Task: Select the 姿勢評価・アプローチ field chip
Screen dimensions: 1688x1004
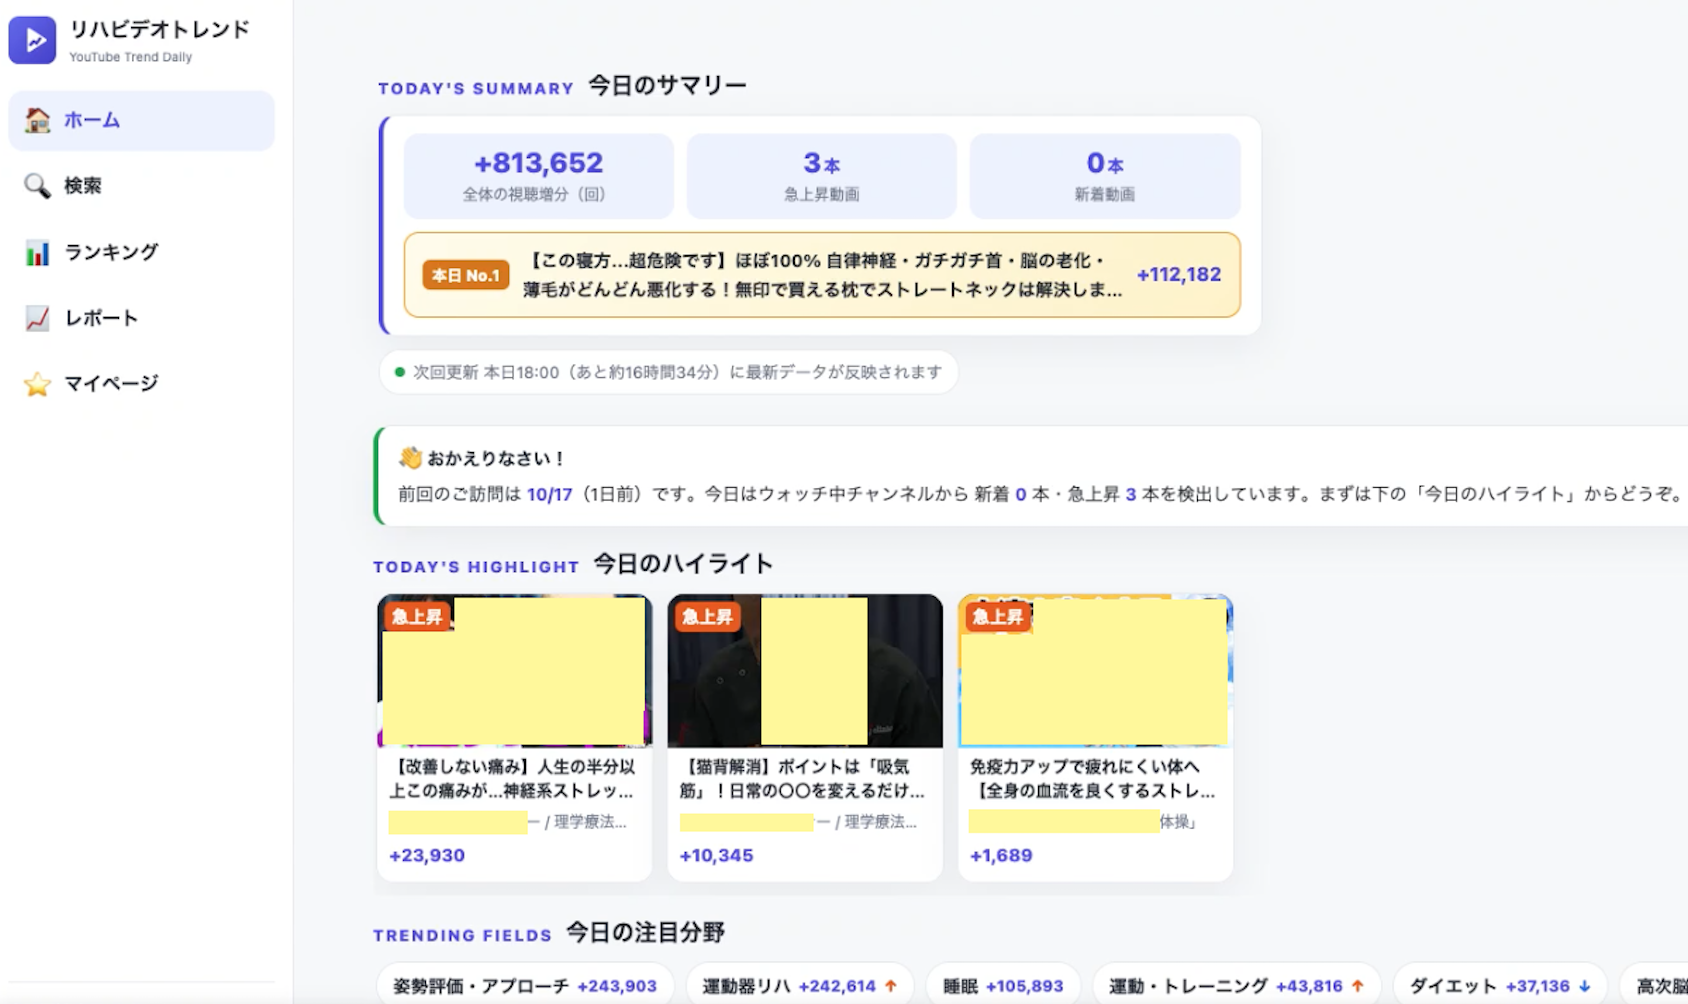Action: tap(525, 986)
